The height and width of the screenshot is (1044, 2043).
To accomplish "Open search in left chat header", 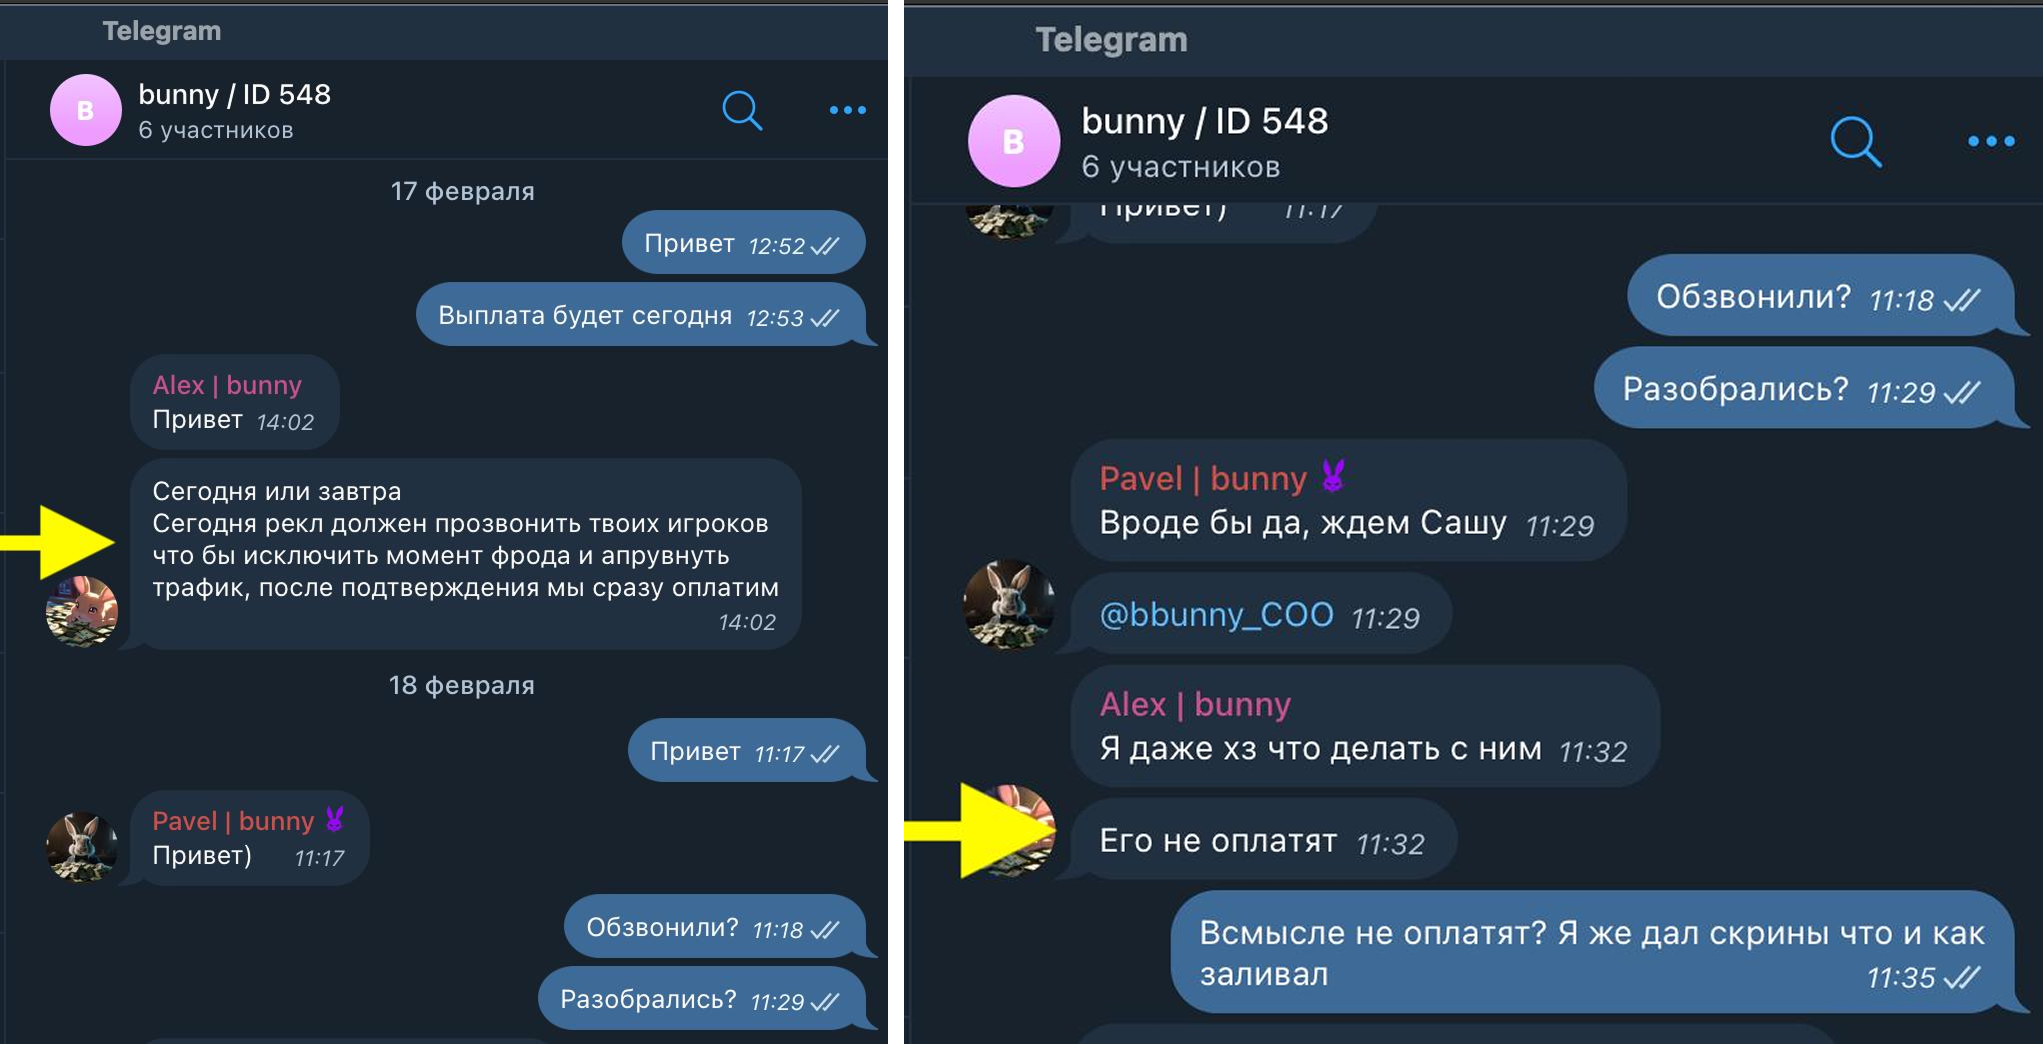I will point(742,110).
